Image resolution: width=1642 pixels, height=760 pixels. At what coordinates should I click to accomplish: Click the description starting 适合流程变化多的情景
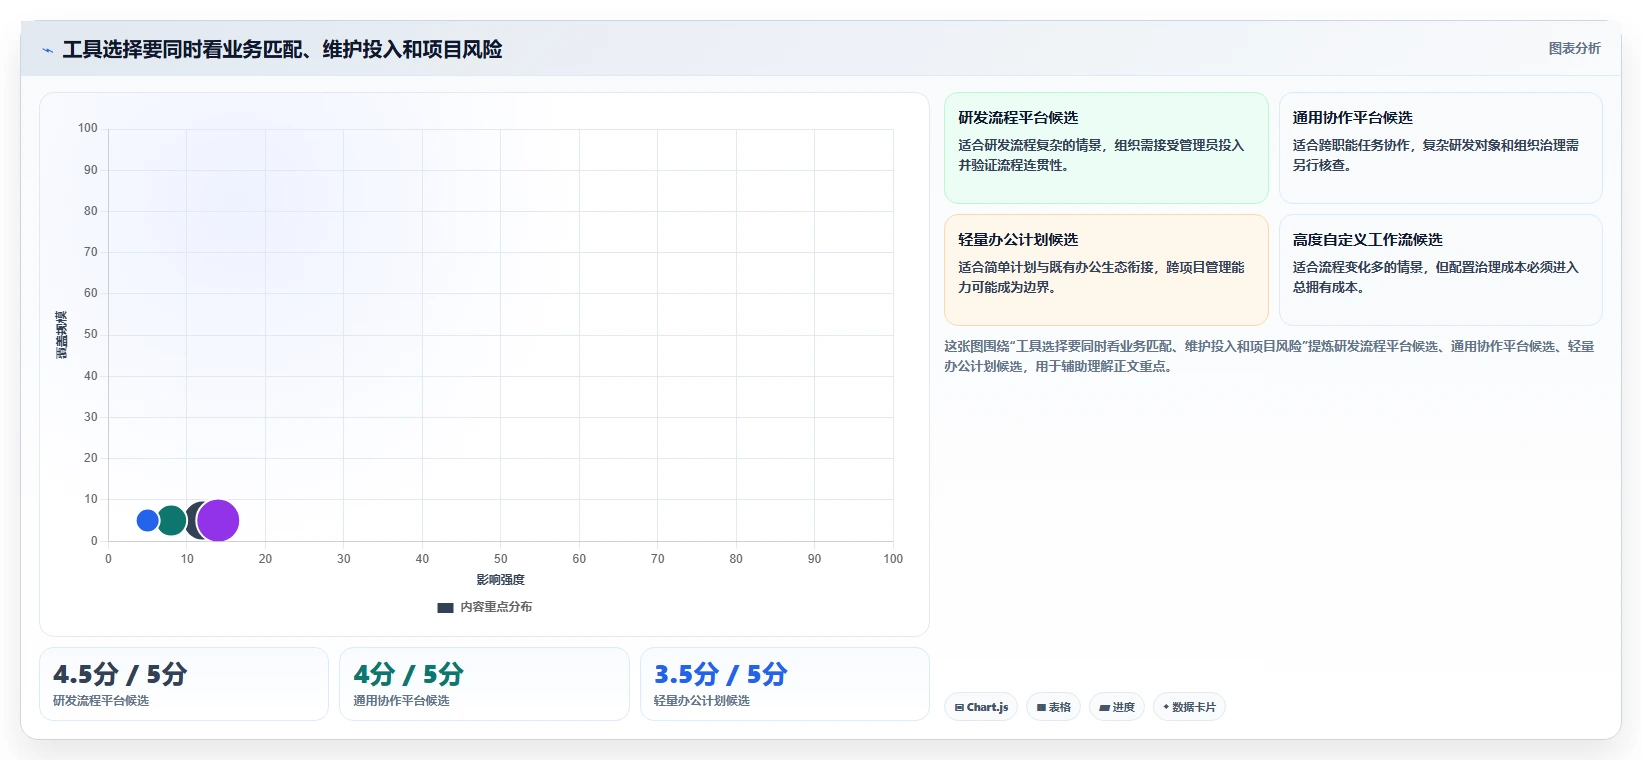(x=1435, y=277)
